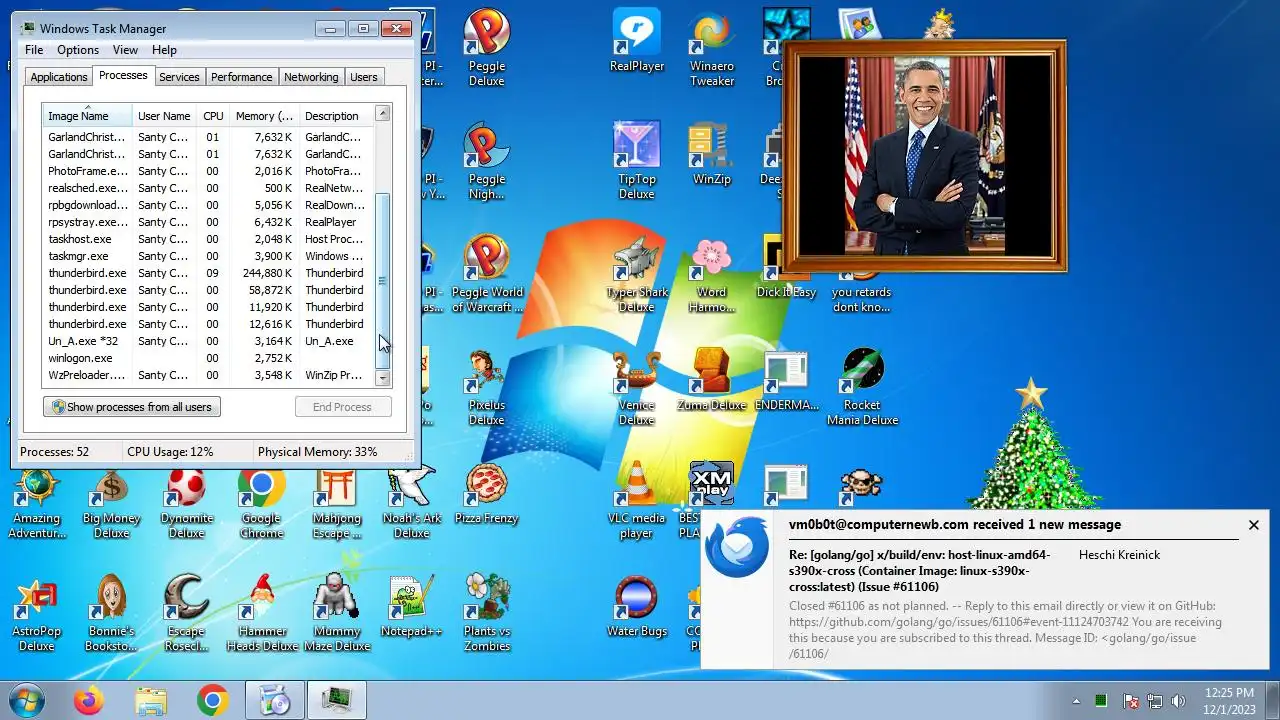Open Mahjong Escape desktop icon
The width and height of the screenshot is (1280, 720).
[337, 499]
